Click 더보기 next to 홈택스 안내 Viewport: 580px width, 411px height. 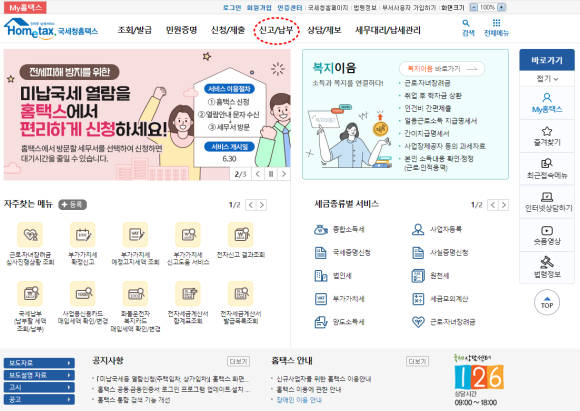(x=417, y=361)
